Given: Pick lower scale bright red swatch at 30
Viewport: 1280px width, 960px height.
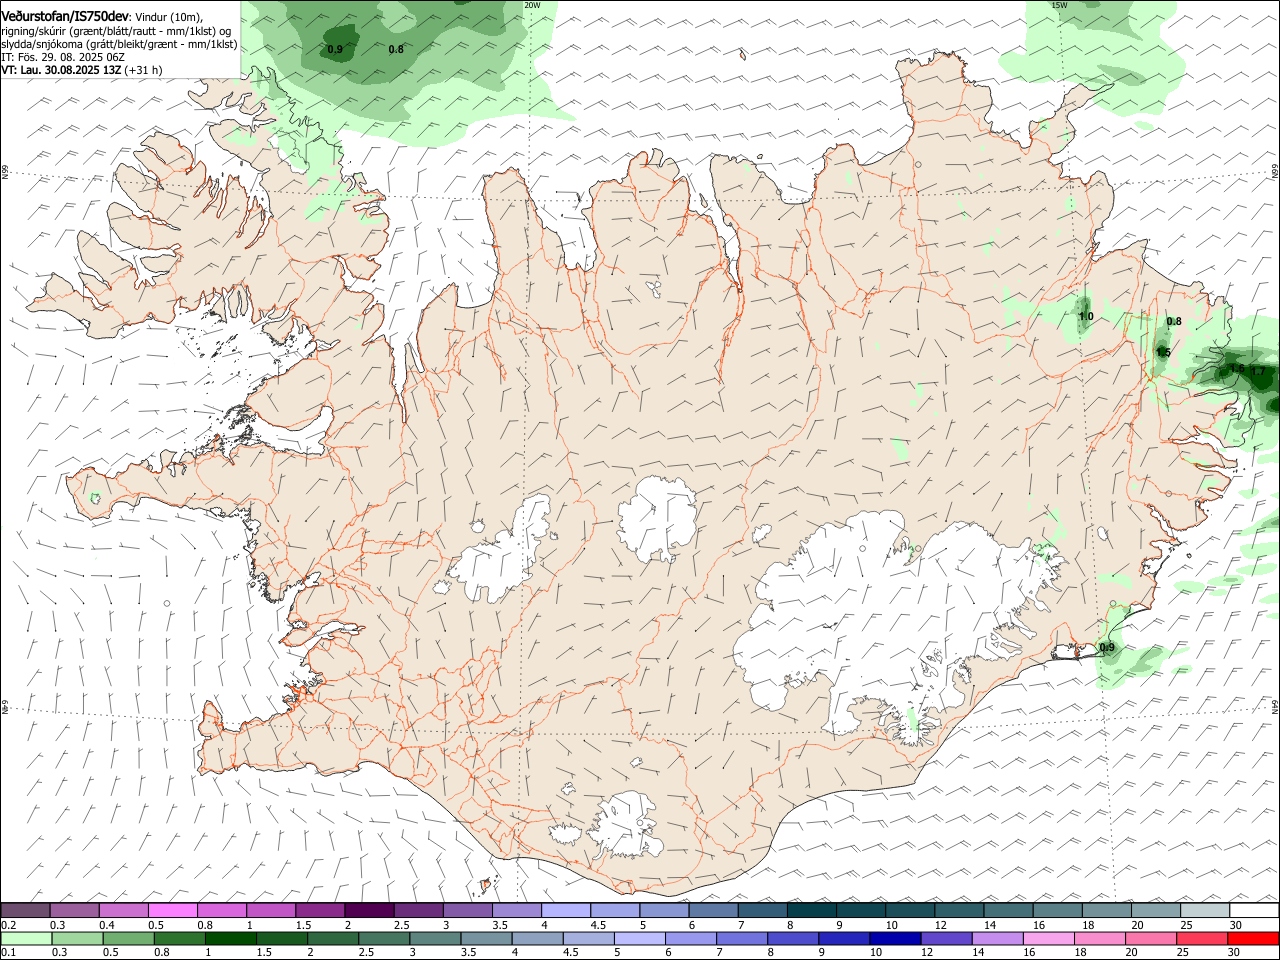Looking at the screenshot, I should tap(1253, 938).
